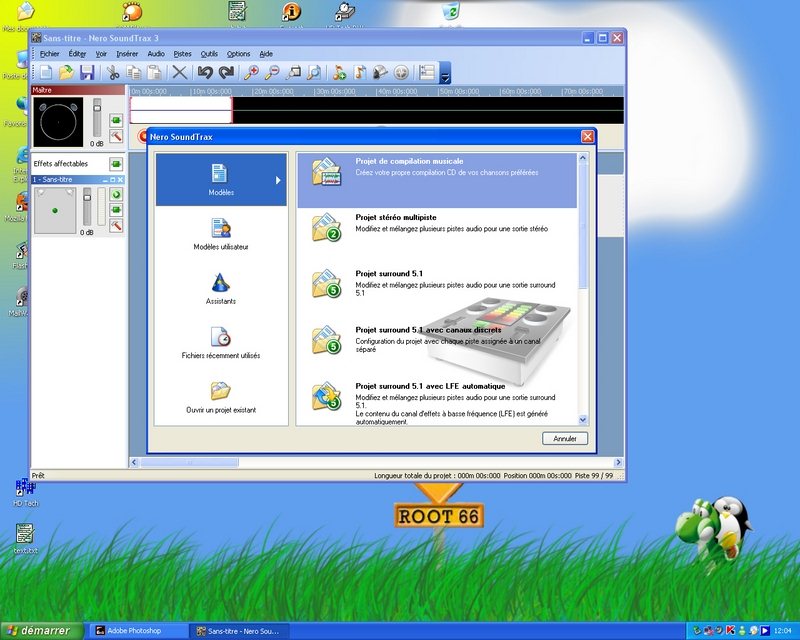
Task: Click the timeline horizontal scrollbar thumb
Action: coord(189,462)
